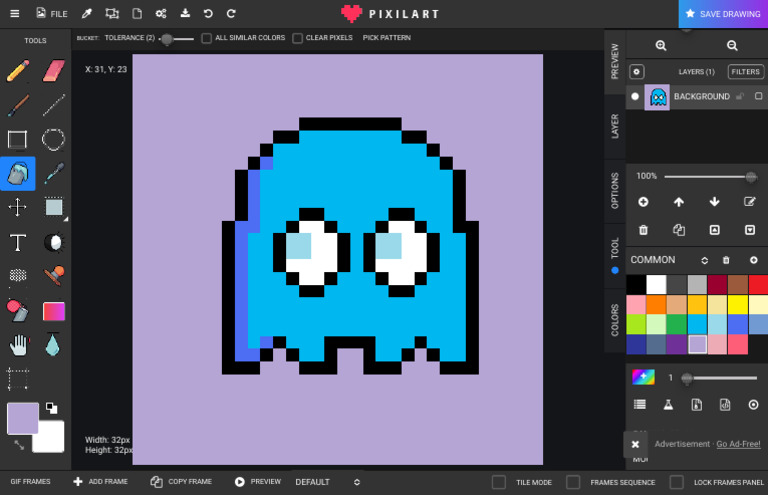This screenshot has width=768, height=495.
Task: Click ADD FRAME
Action: point(100,482)
